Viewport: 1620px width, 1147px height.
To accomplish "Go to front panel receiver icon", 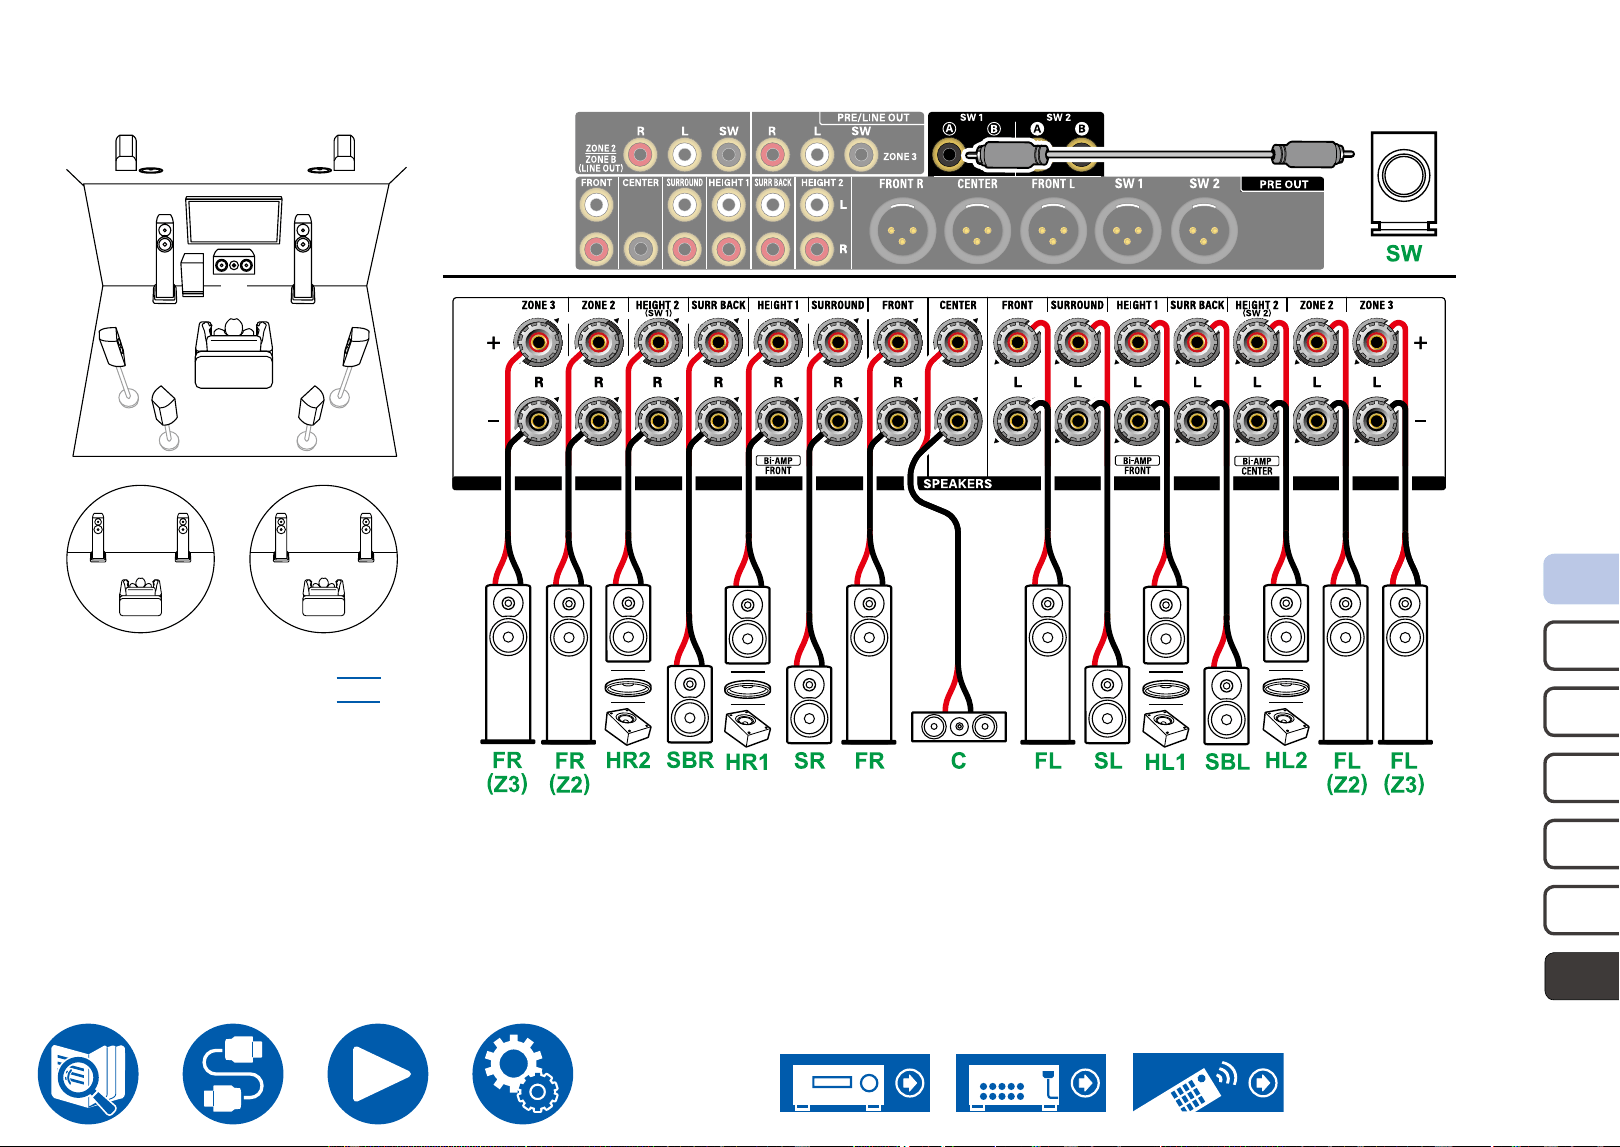I will [x=855, y=1083].
